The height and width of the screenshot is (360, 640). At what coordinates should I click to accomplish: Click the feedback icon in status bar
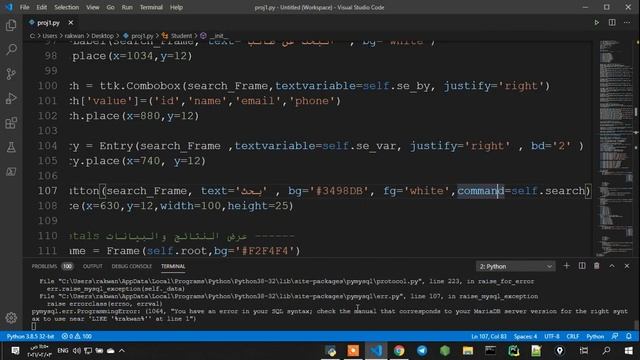tap(615, 336)
